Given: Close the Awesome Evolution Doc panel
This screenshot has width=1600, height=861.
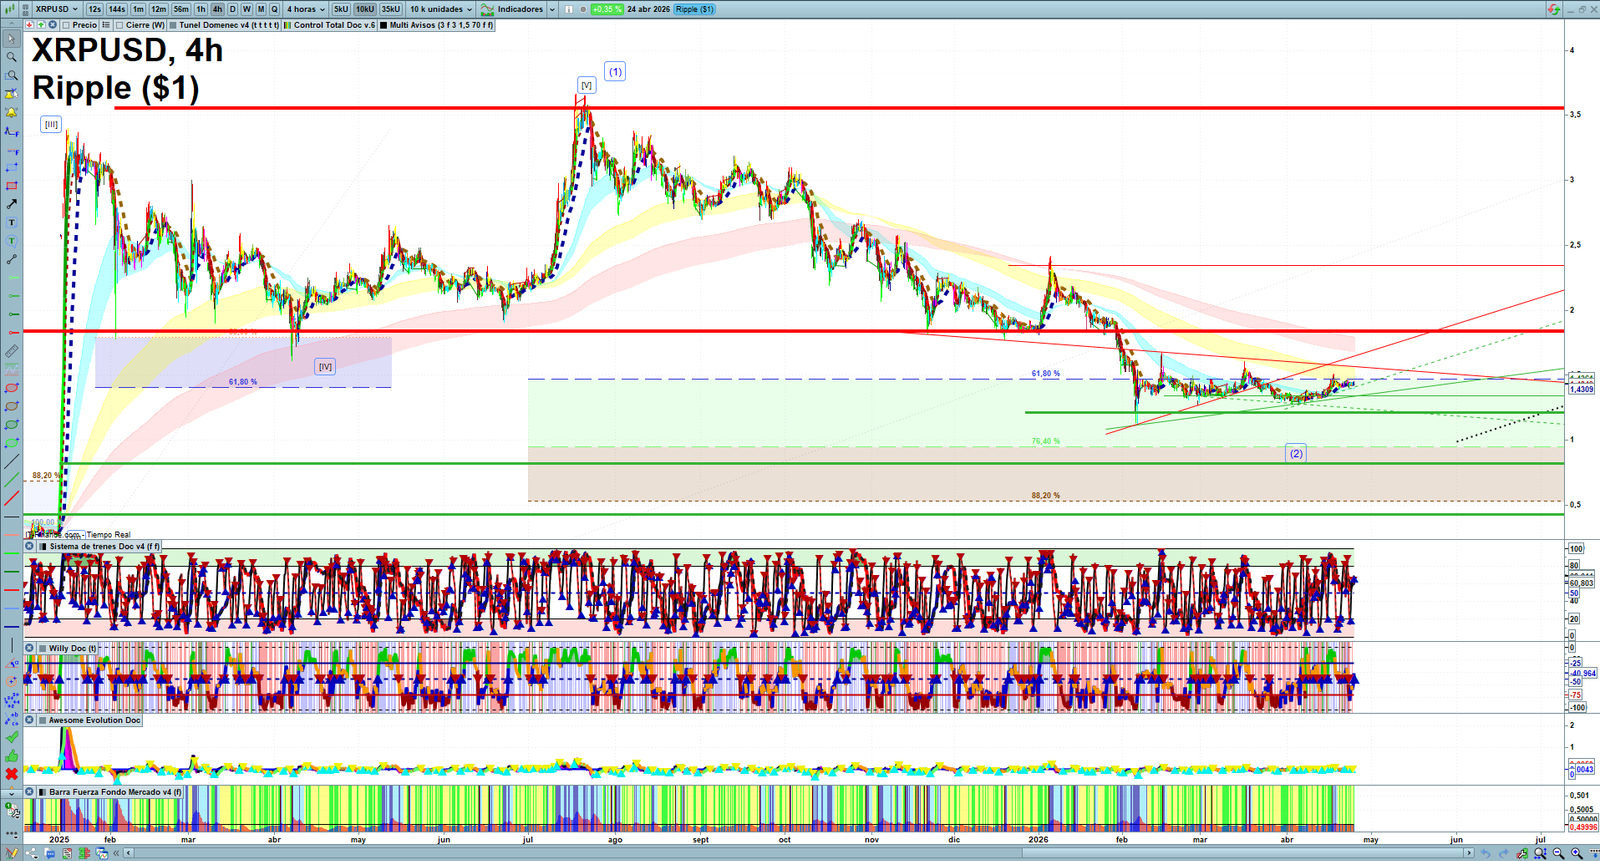Looking at the screenshot, I should [30, 720].
